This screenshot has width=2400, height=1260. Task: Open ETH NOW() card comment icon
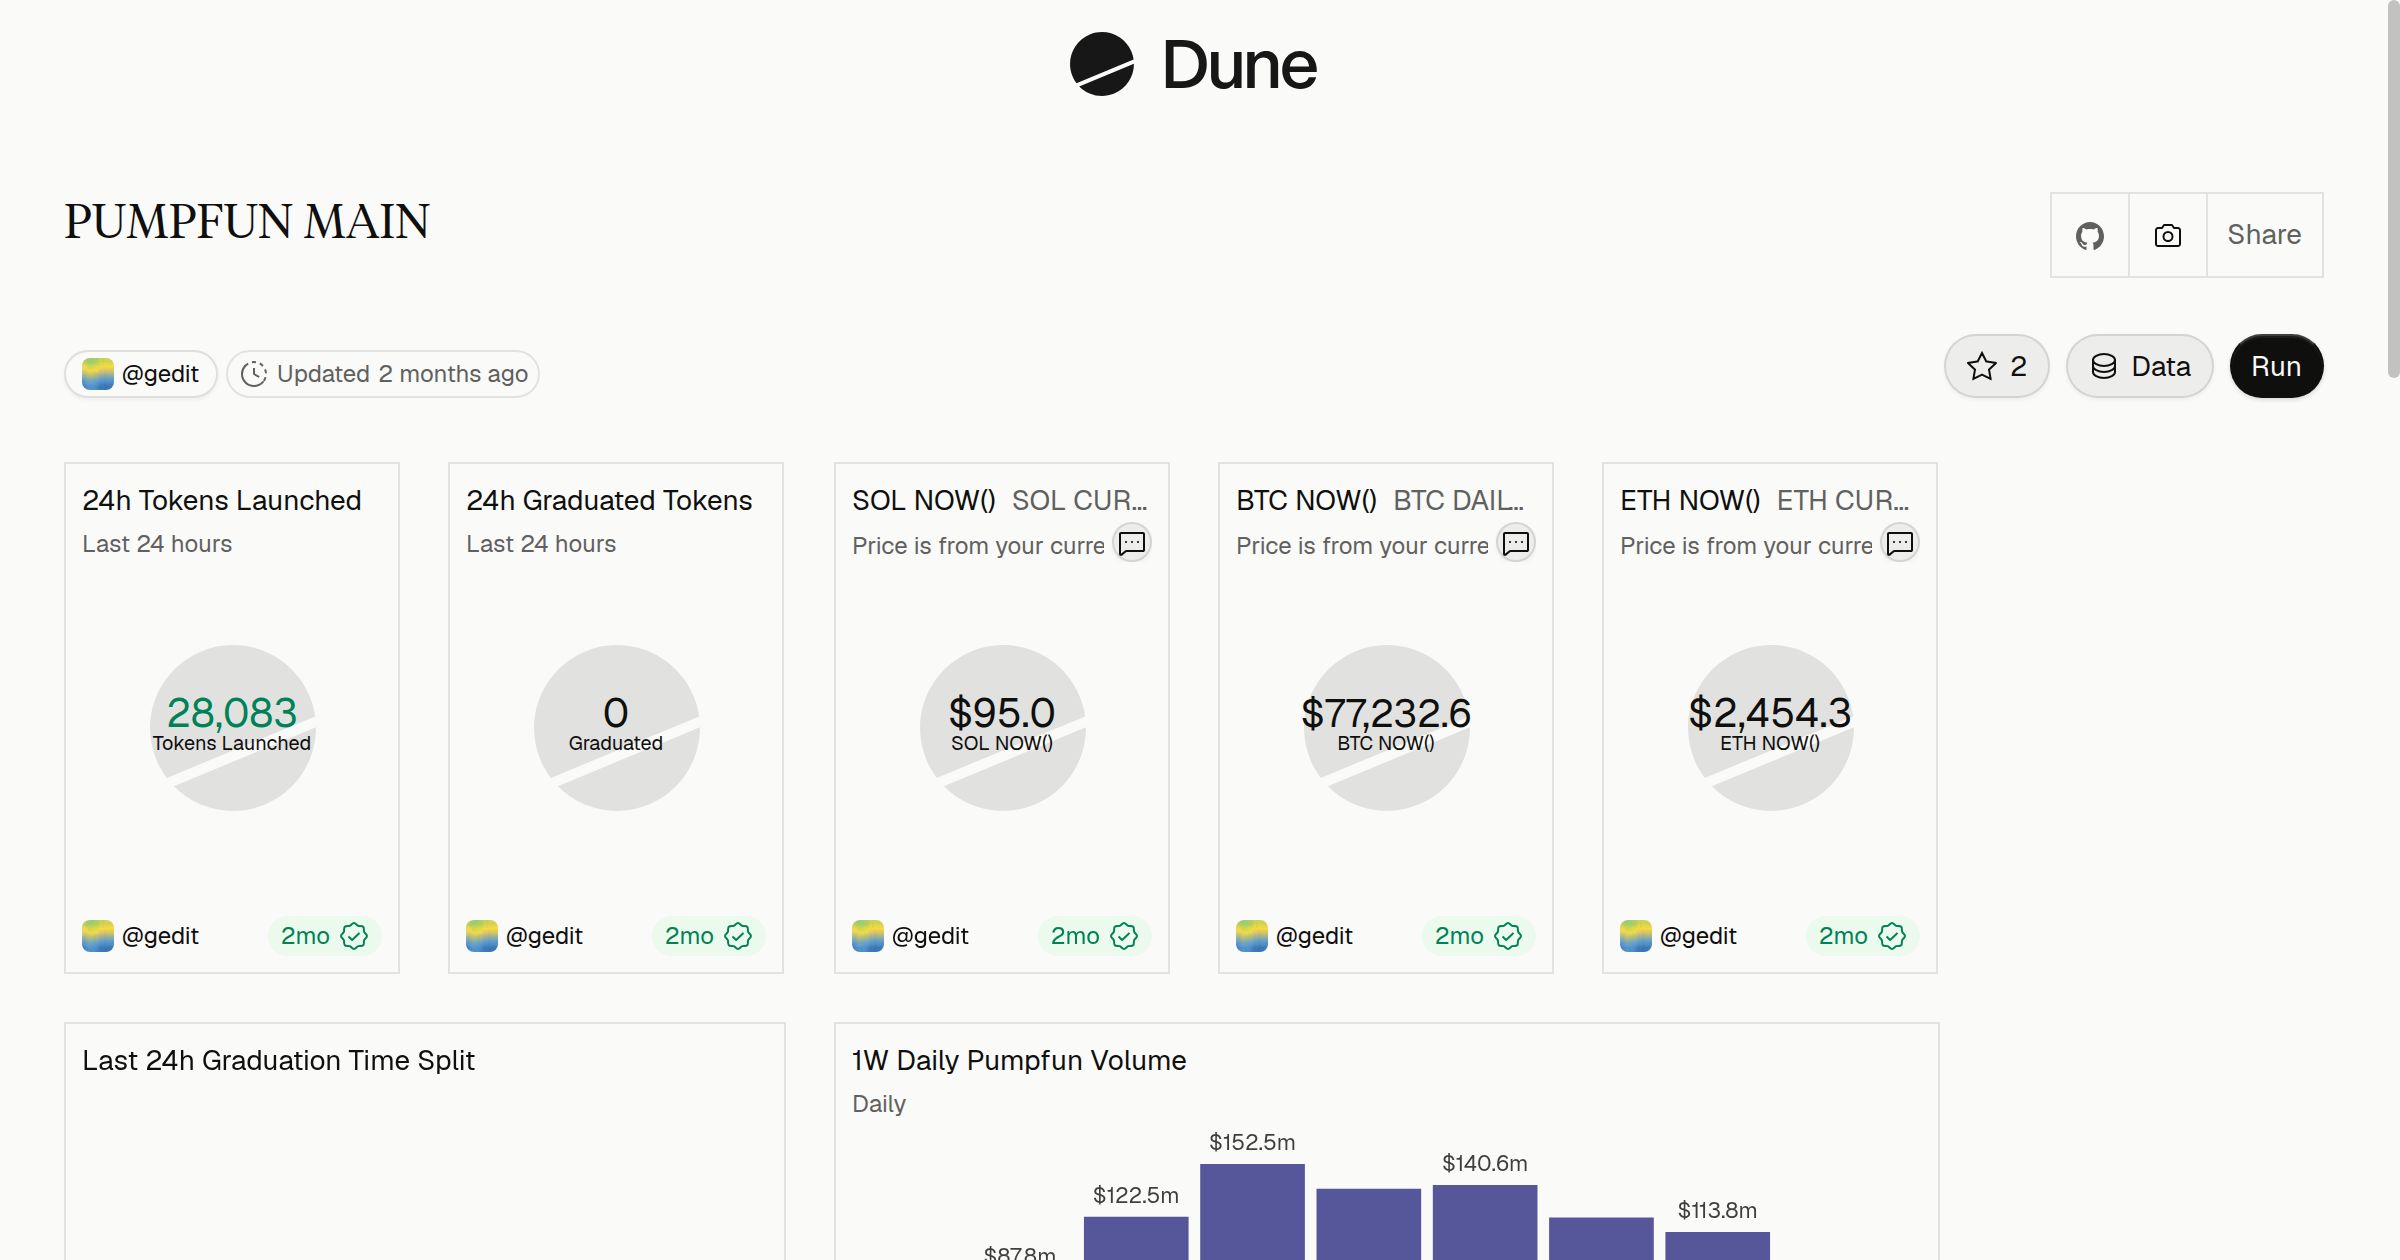click(x=1900, y=543)
